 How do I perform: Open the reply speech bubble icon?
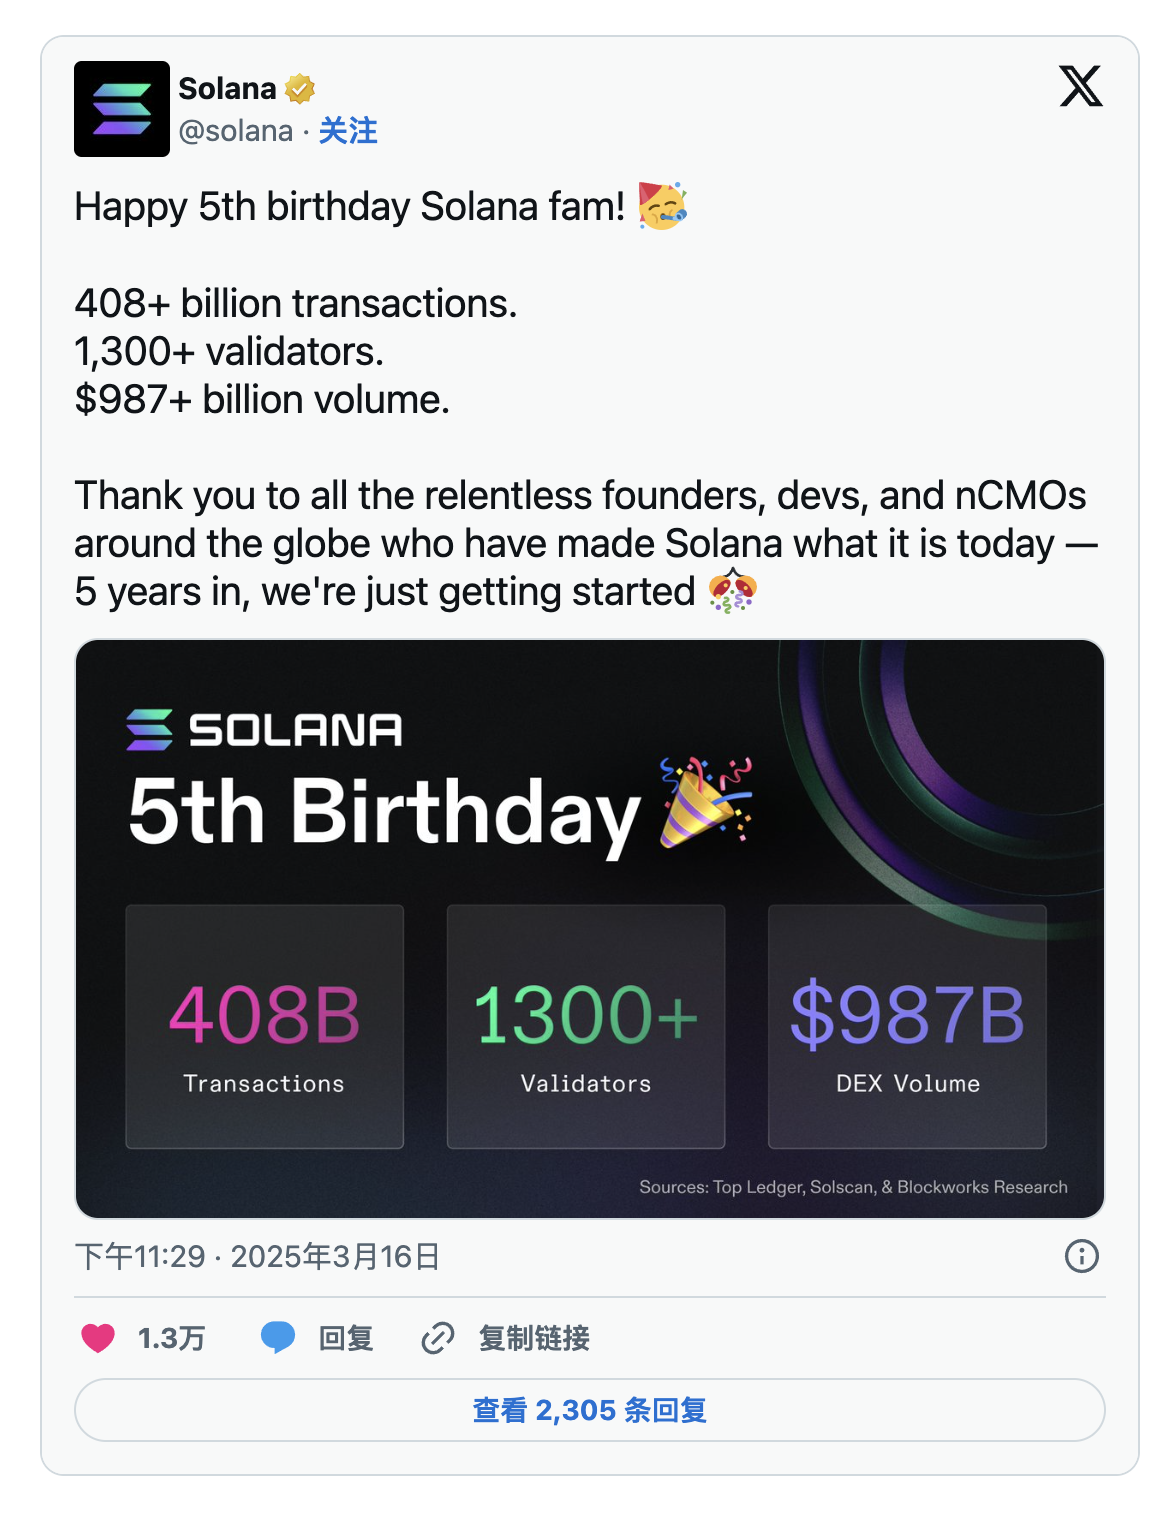[x=278, y=1338]
